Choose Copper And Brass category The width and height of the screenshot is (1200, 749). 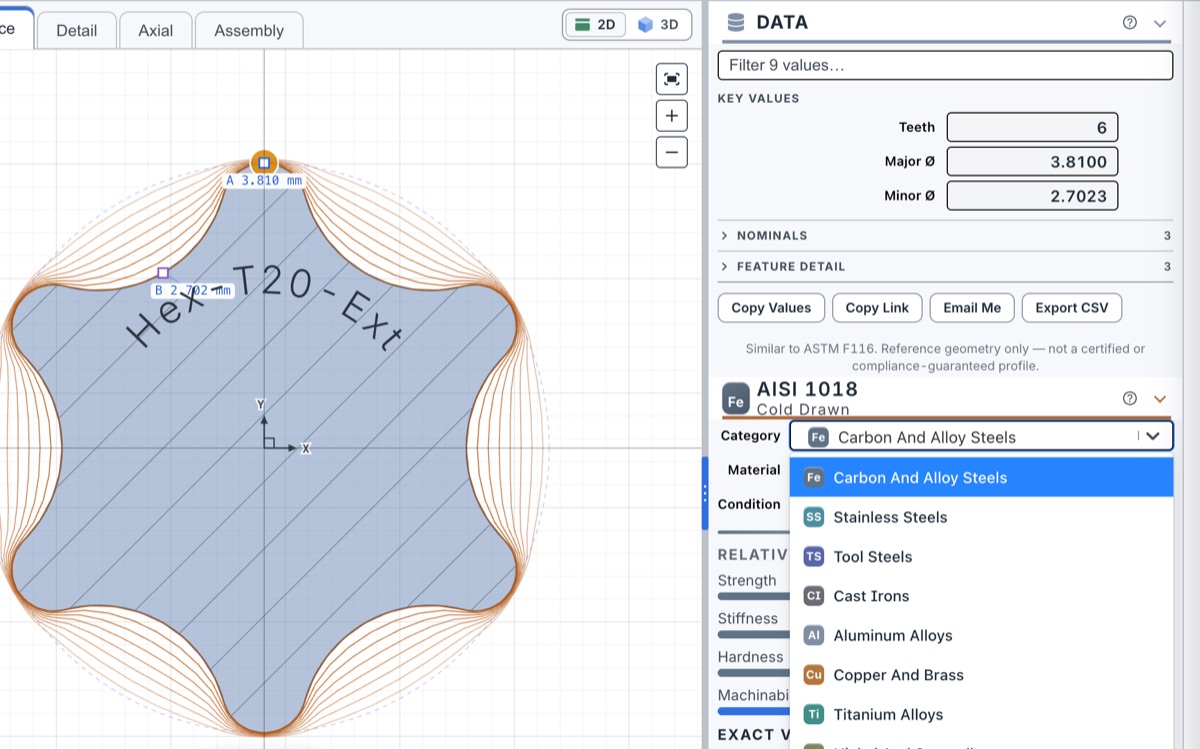981,675
